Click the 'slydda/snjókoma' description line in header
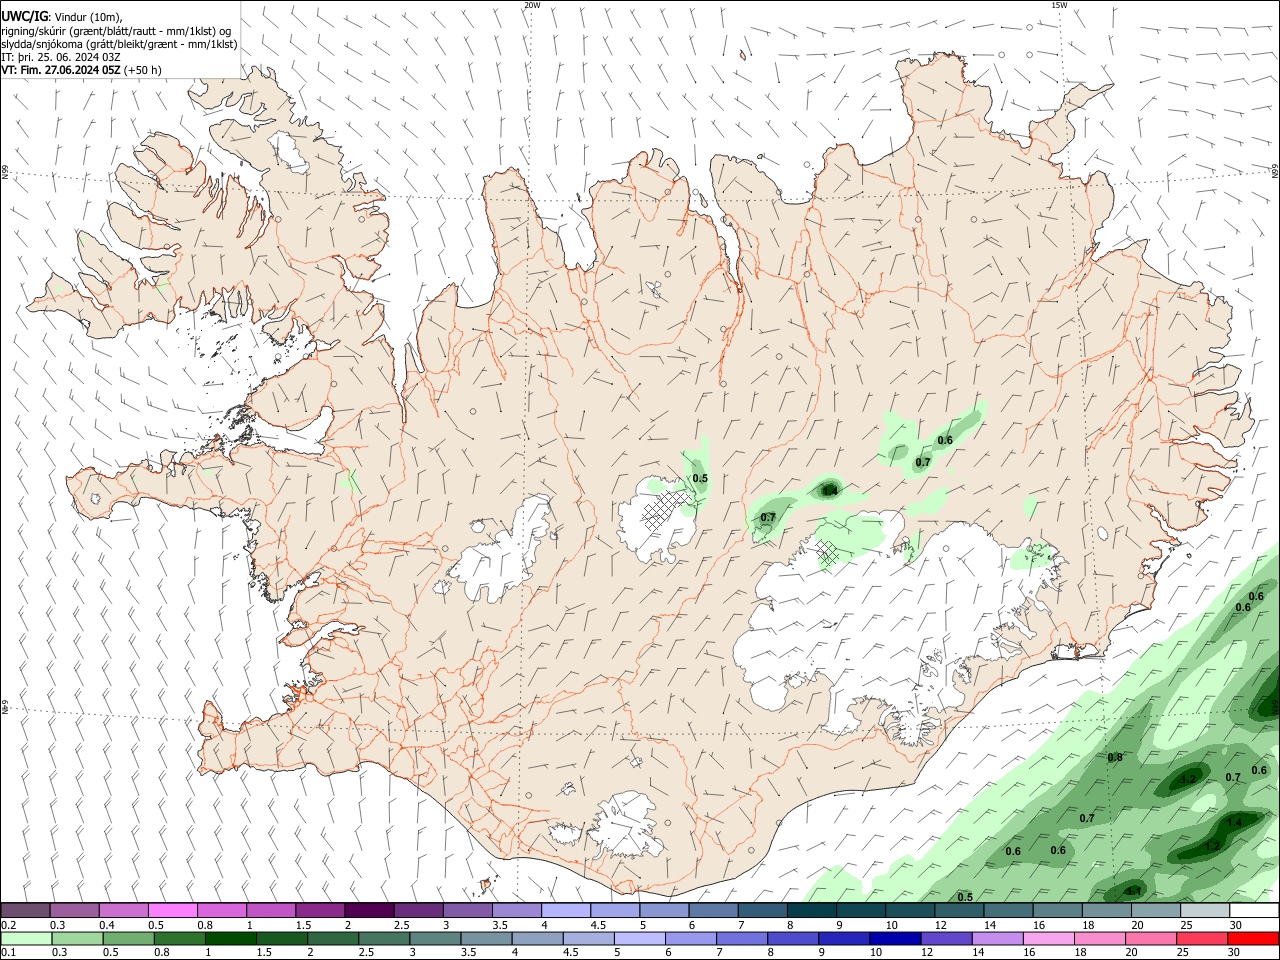The height and width of the screenshot is (960, 1280). [x=119, y=44]
